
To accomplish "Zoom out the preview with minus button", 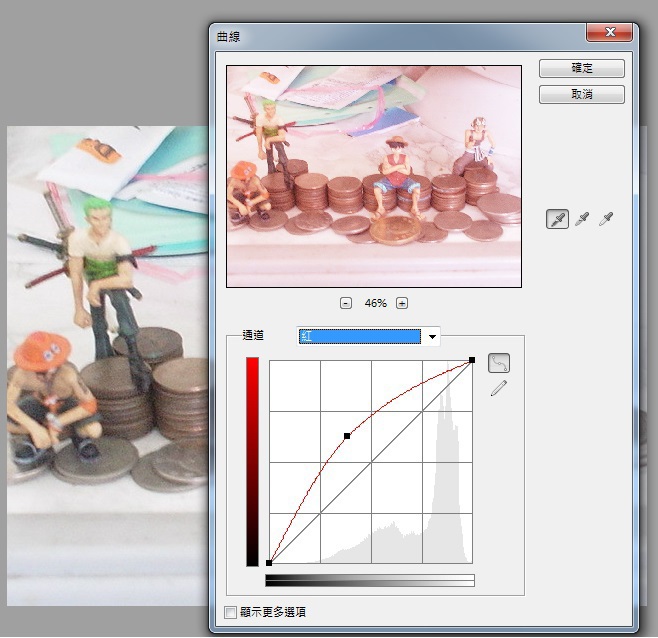I will 346,303.
